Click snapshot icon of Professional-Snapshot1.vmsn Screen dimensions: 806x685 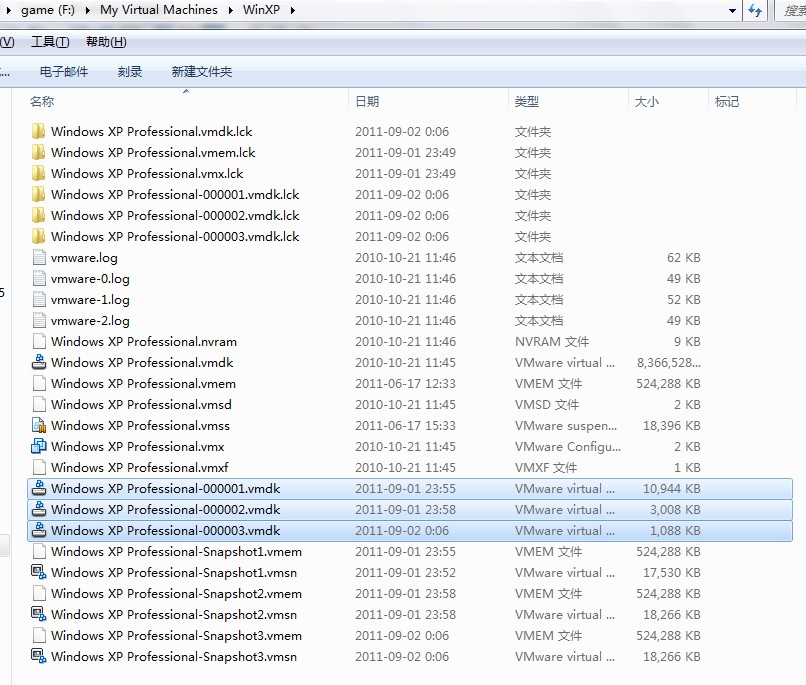(x=39, y=572)
